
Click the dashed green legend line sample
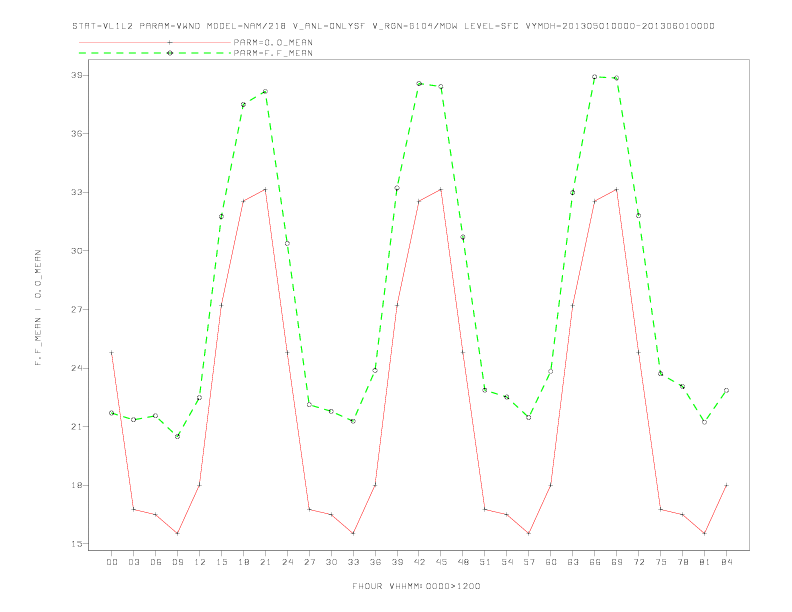[x=155, y=53]
